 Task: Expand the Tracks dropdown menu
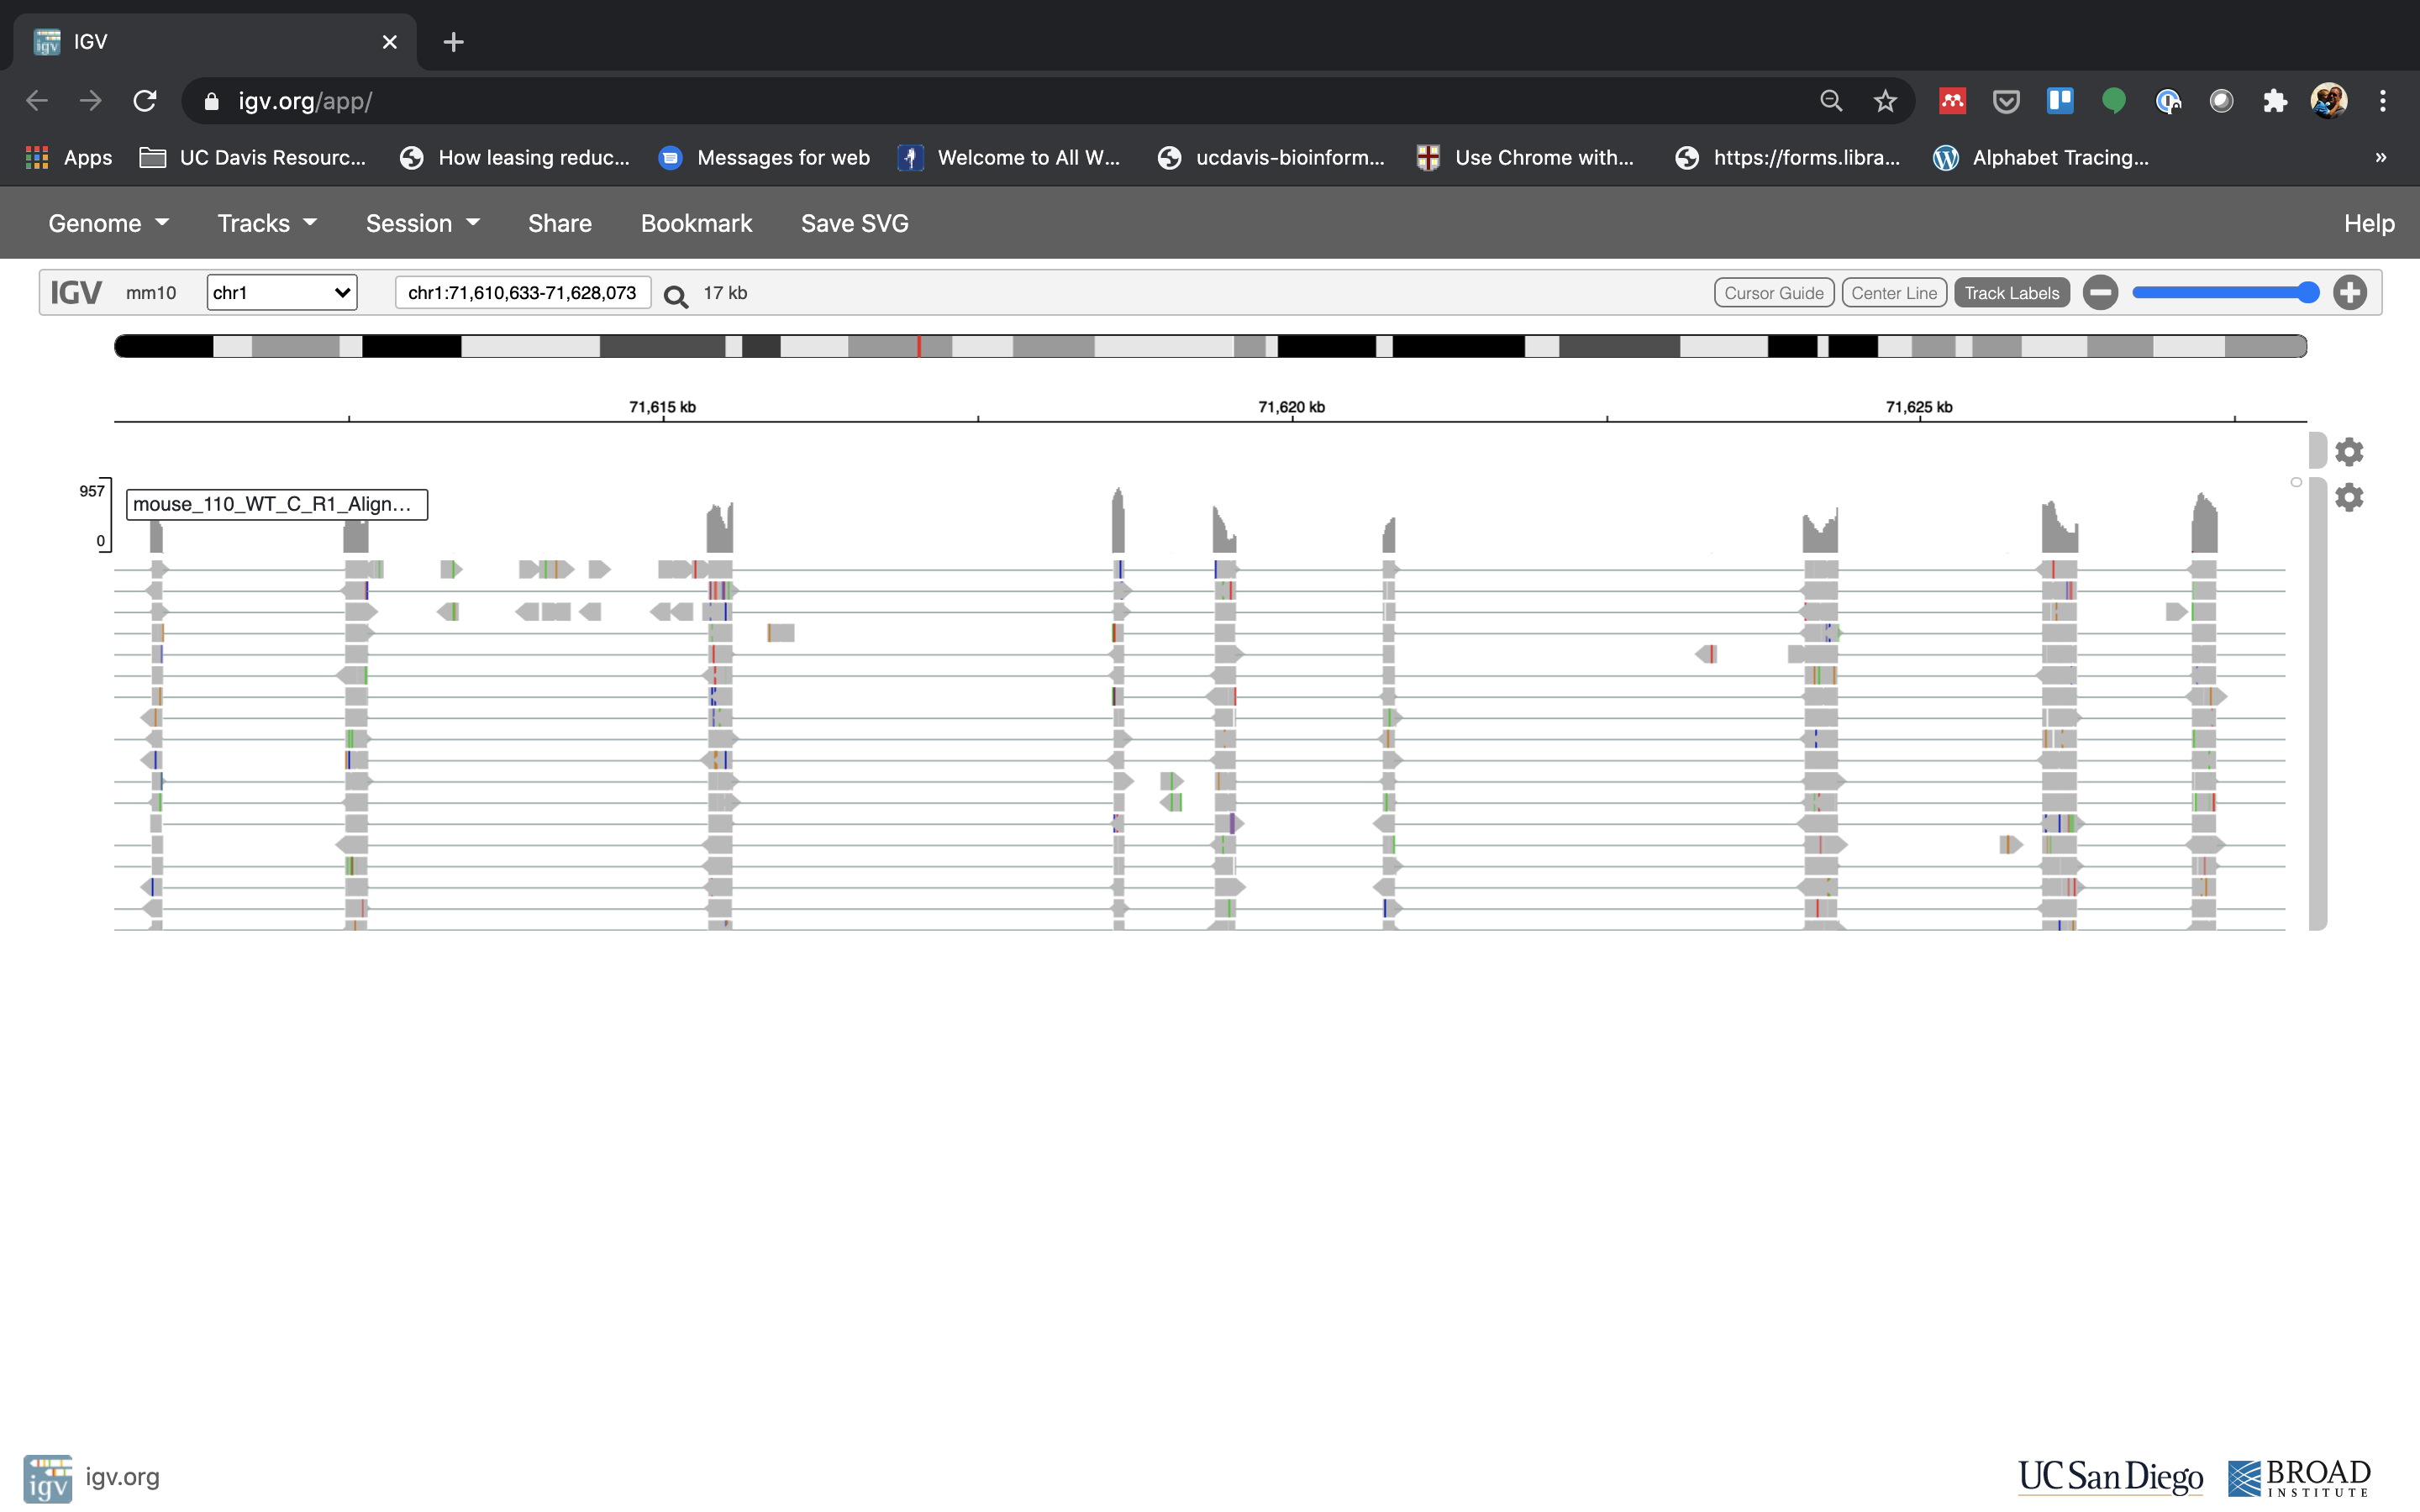(x=267, y=223)
